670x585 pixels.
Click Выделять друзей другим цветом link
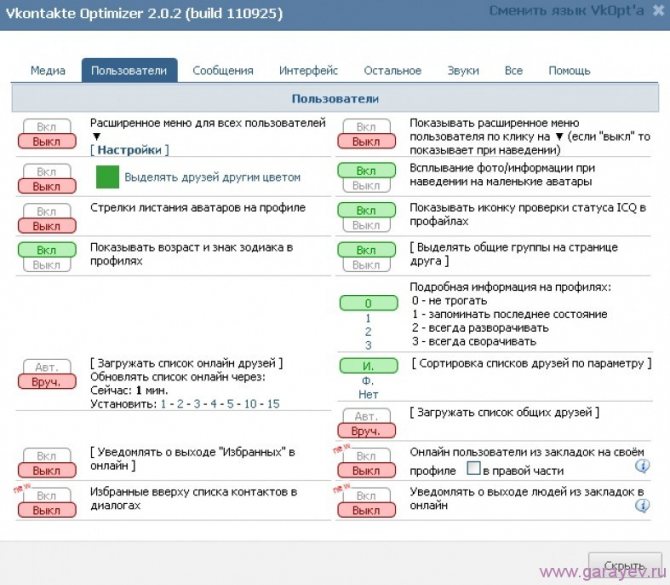[212, 177]
